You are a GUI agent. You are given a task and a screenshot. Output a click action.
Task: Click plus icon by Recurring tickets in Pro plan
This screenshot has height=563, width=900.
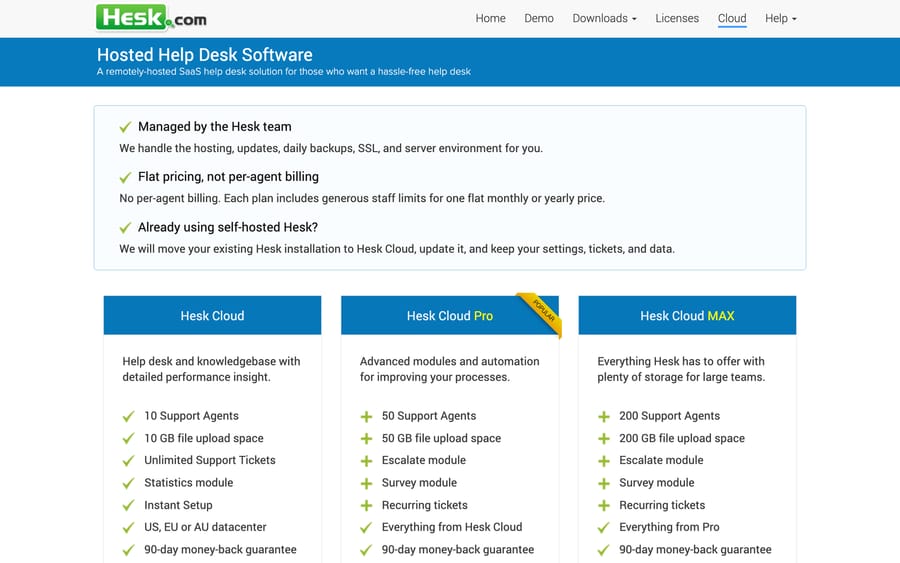366,506
